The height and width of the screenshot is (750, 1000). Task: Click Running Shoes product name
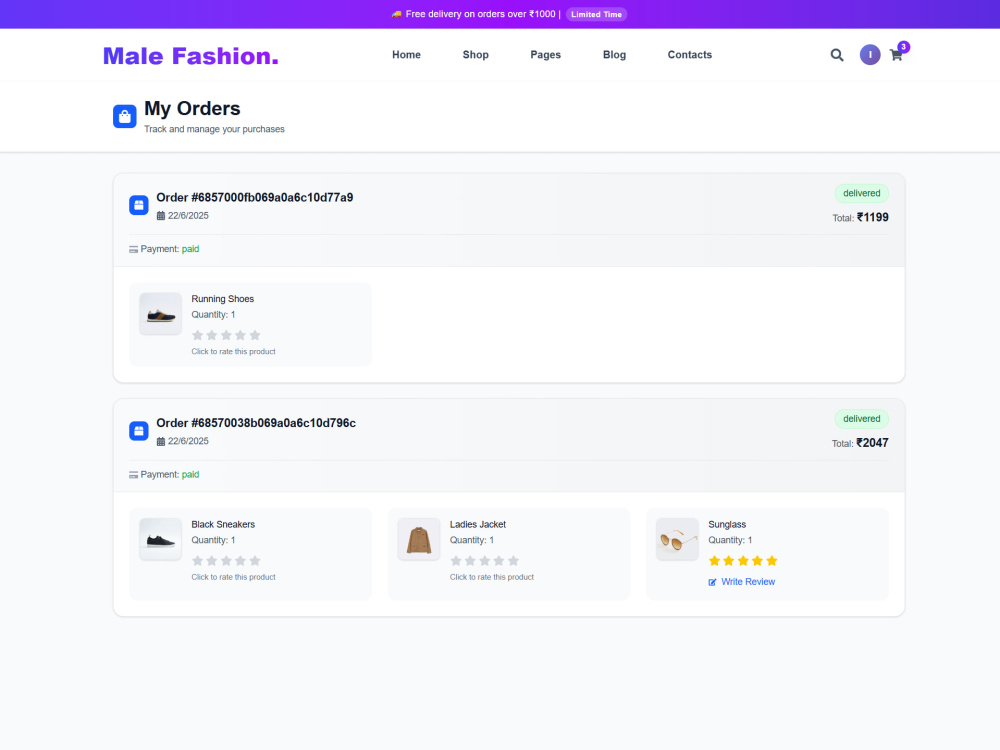(x=223, y=299)
